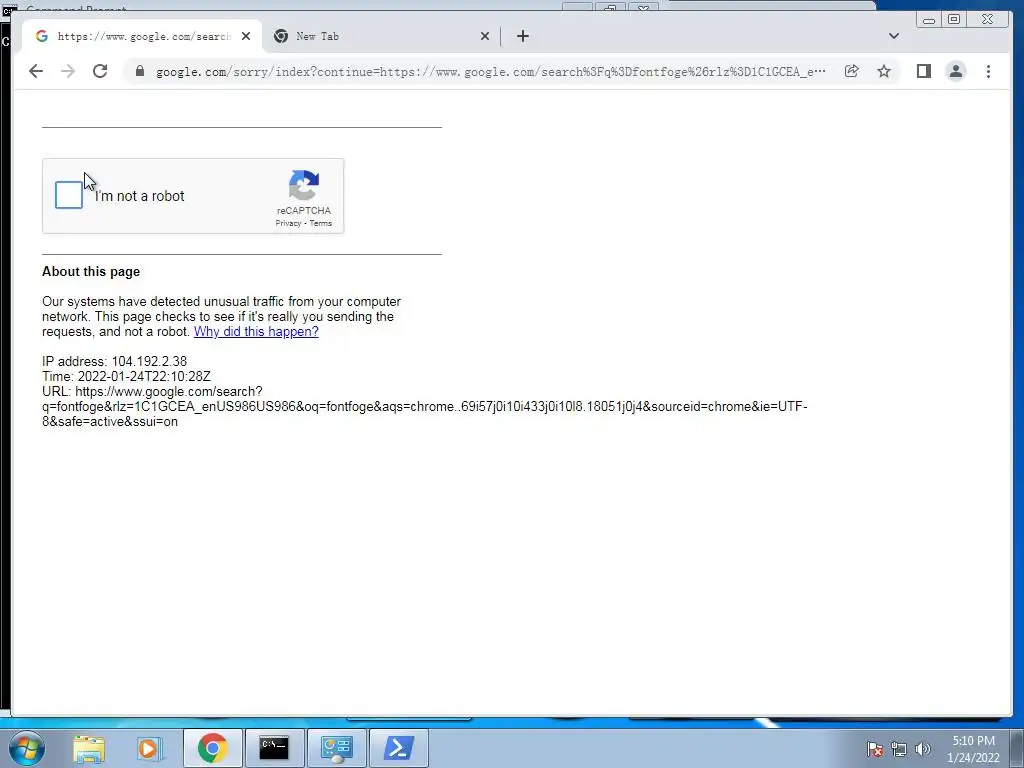Open reCAPTCHA Privacy link
1024x768 pixels.
tap(288, 223)
